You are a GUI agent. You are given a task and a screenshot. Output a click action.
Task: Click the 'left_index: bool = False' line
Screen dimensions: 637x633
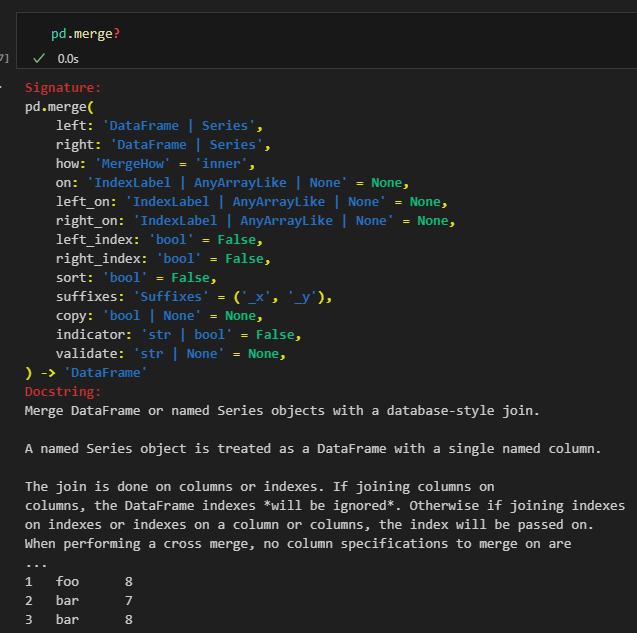(159, 240)
